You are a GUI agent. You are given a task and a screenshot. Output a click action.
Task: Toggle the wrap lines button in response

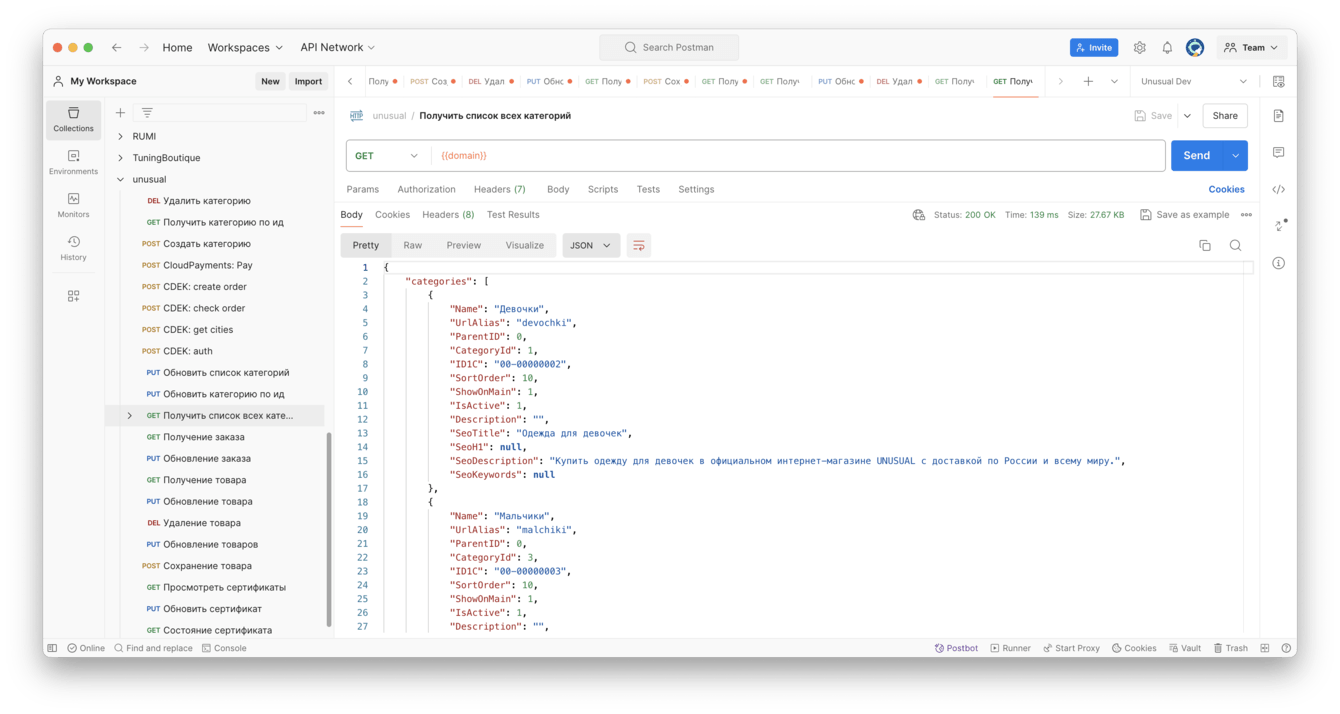pyautogui.click(x=638, y=245)
